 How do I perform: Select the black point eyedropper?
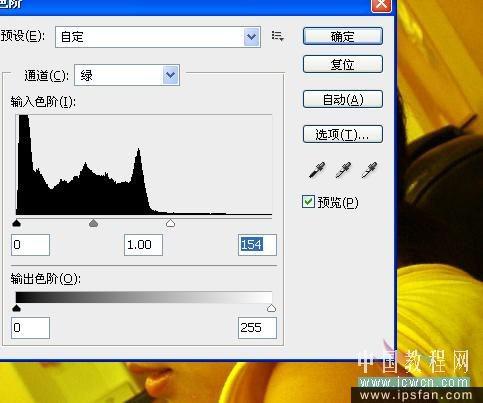click(x=317, y=170)
